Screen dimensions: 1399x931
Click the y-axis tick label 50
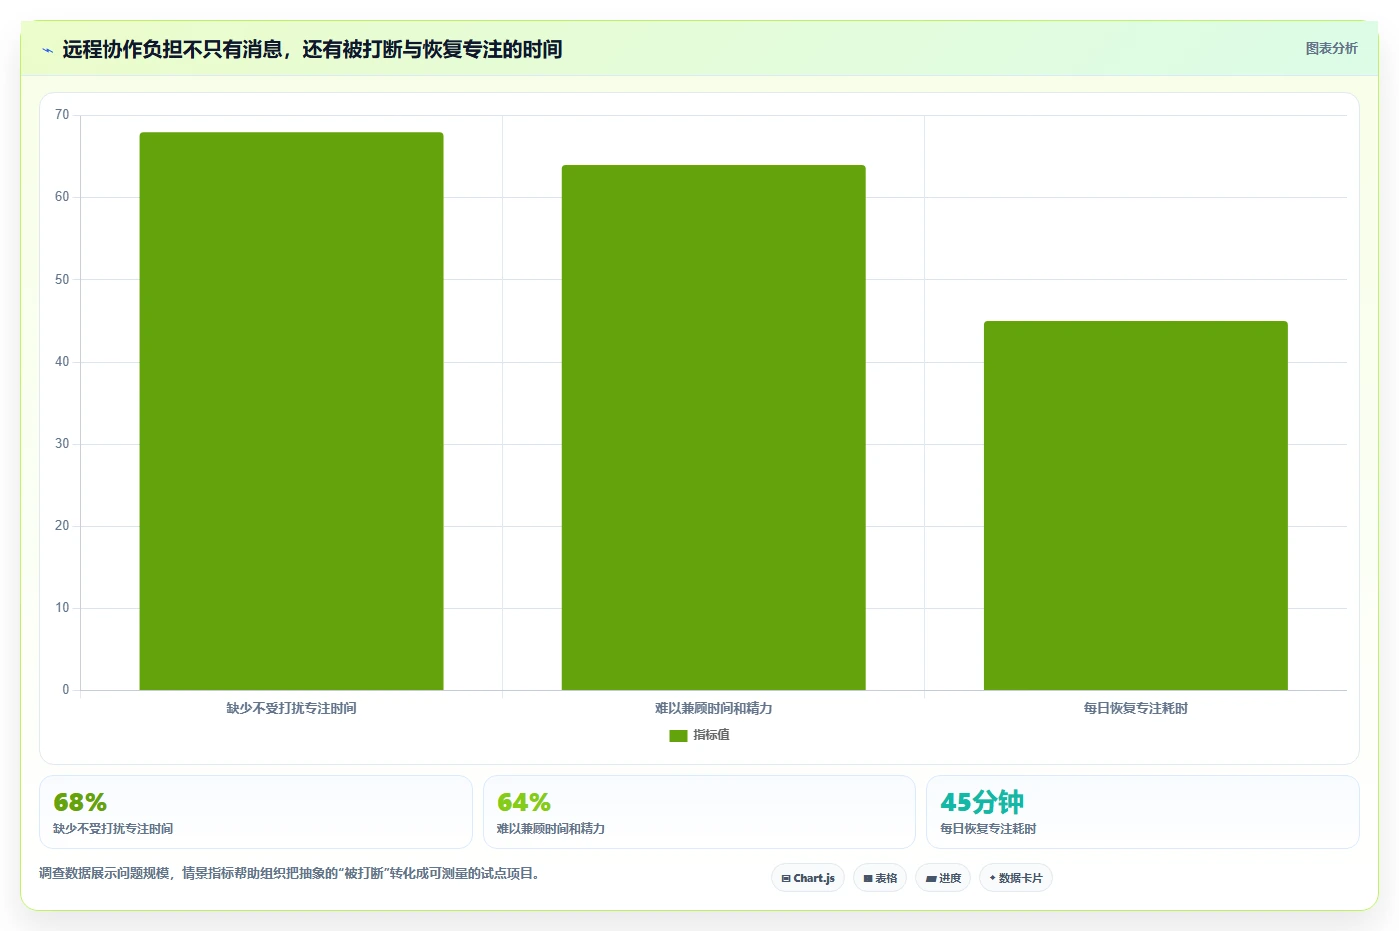pos(62,280)
